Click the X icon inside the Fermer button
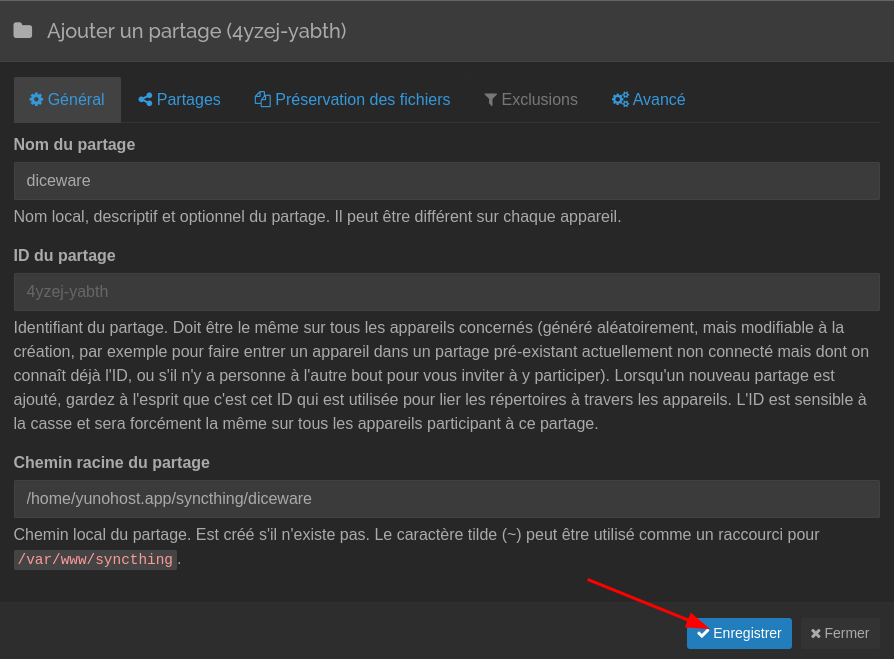The height and width of the screenshot is (659, 894). coord(818,633)
